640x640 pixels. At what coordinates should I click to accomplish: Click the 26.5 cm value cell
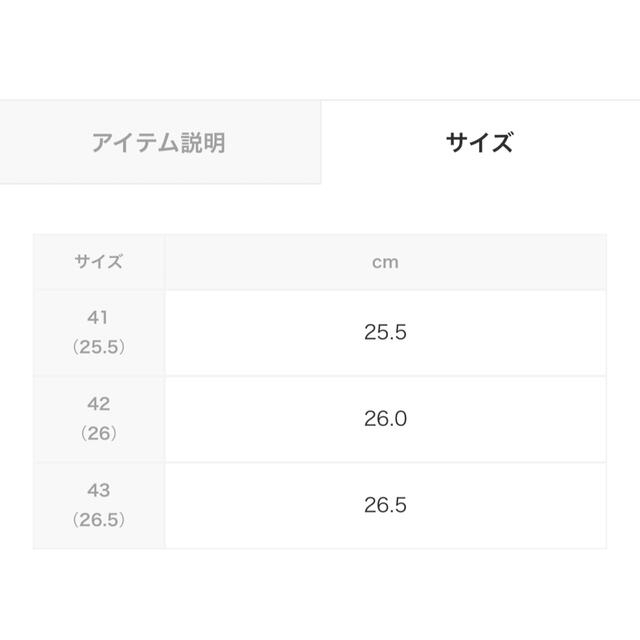tap(385, 505)
